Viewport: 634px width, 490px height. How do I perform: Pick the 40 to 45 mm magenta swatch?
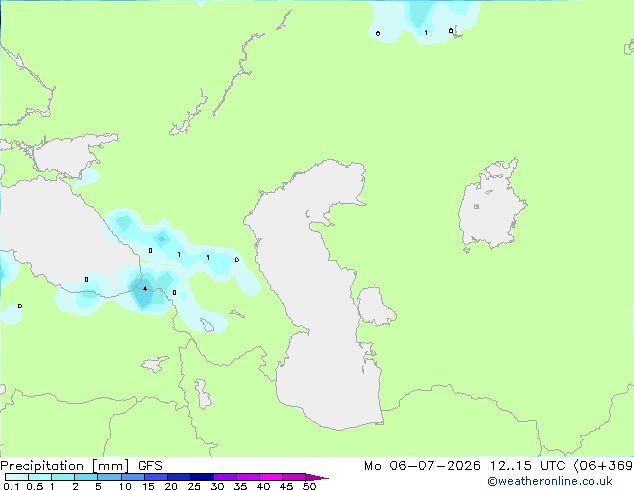(x=271, y=477)
